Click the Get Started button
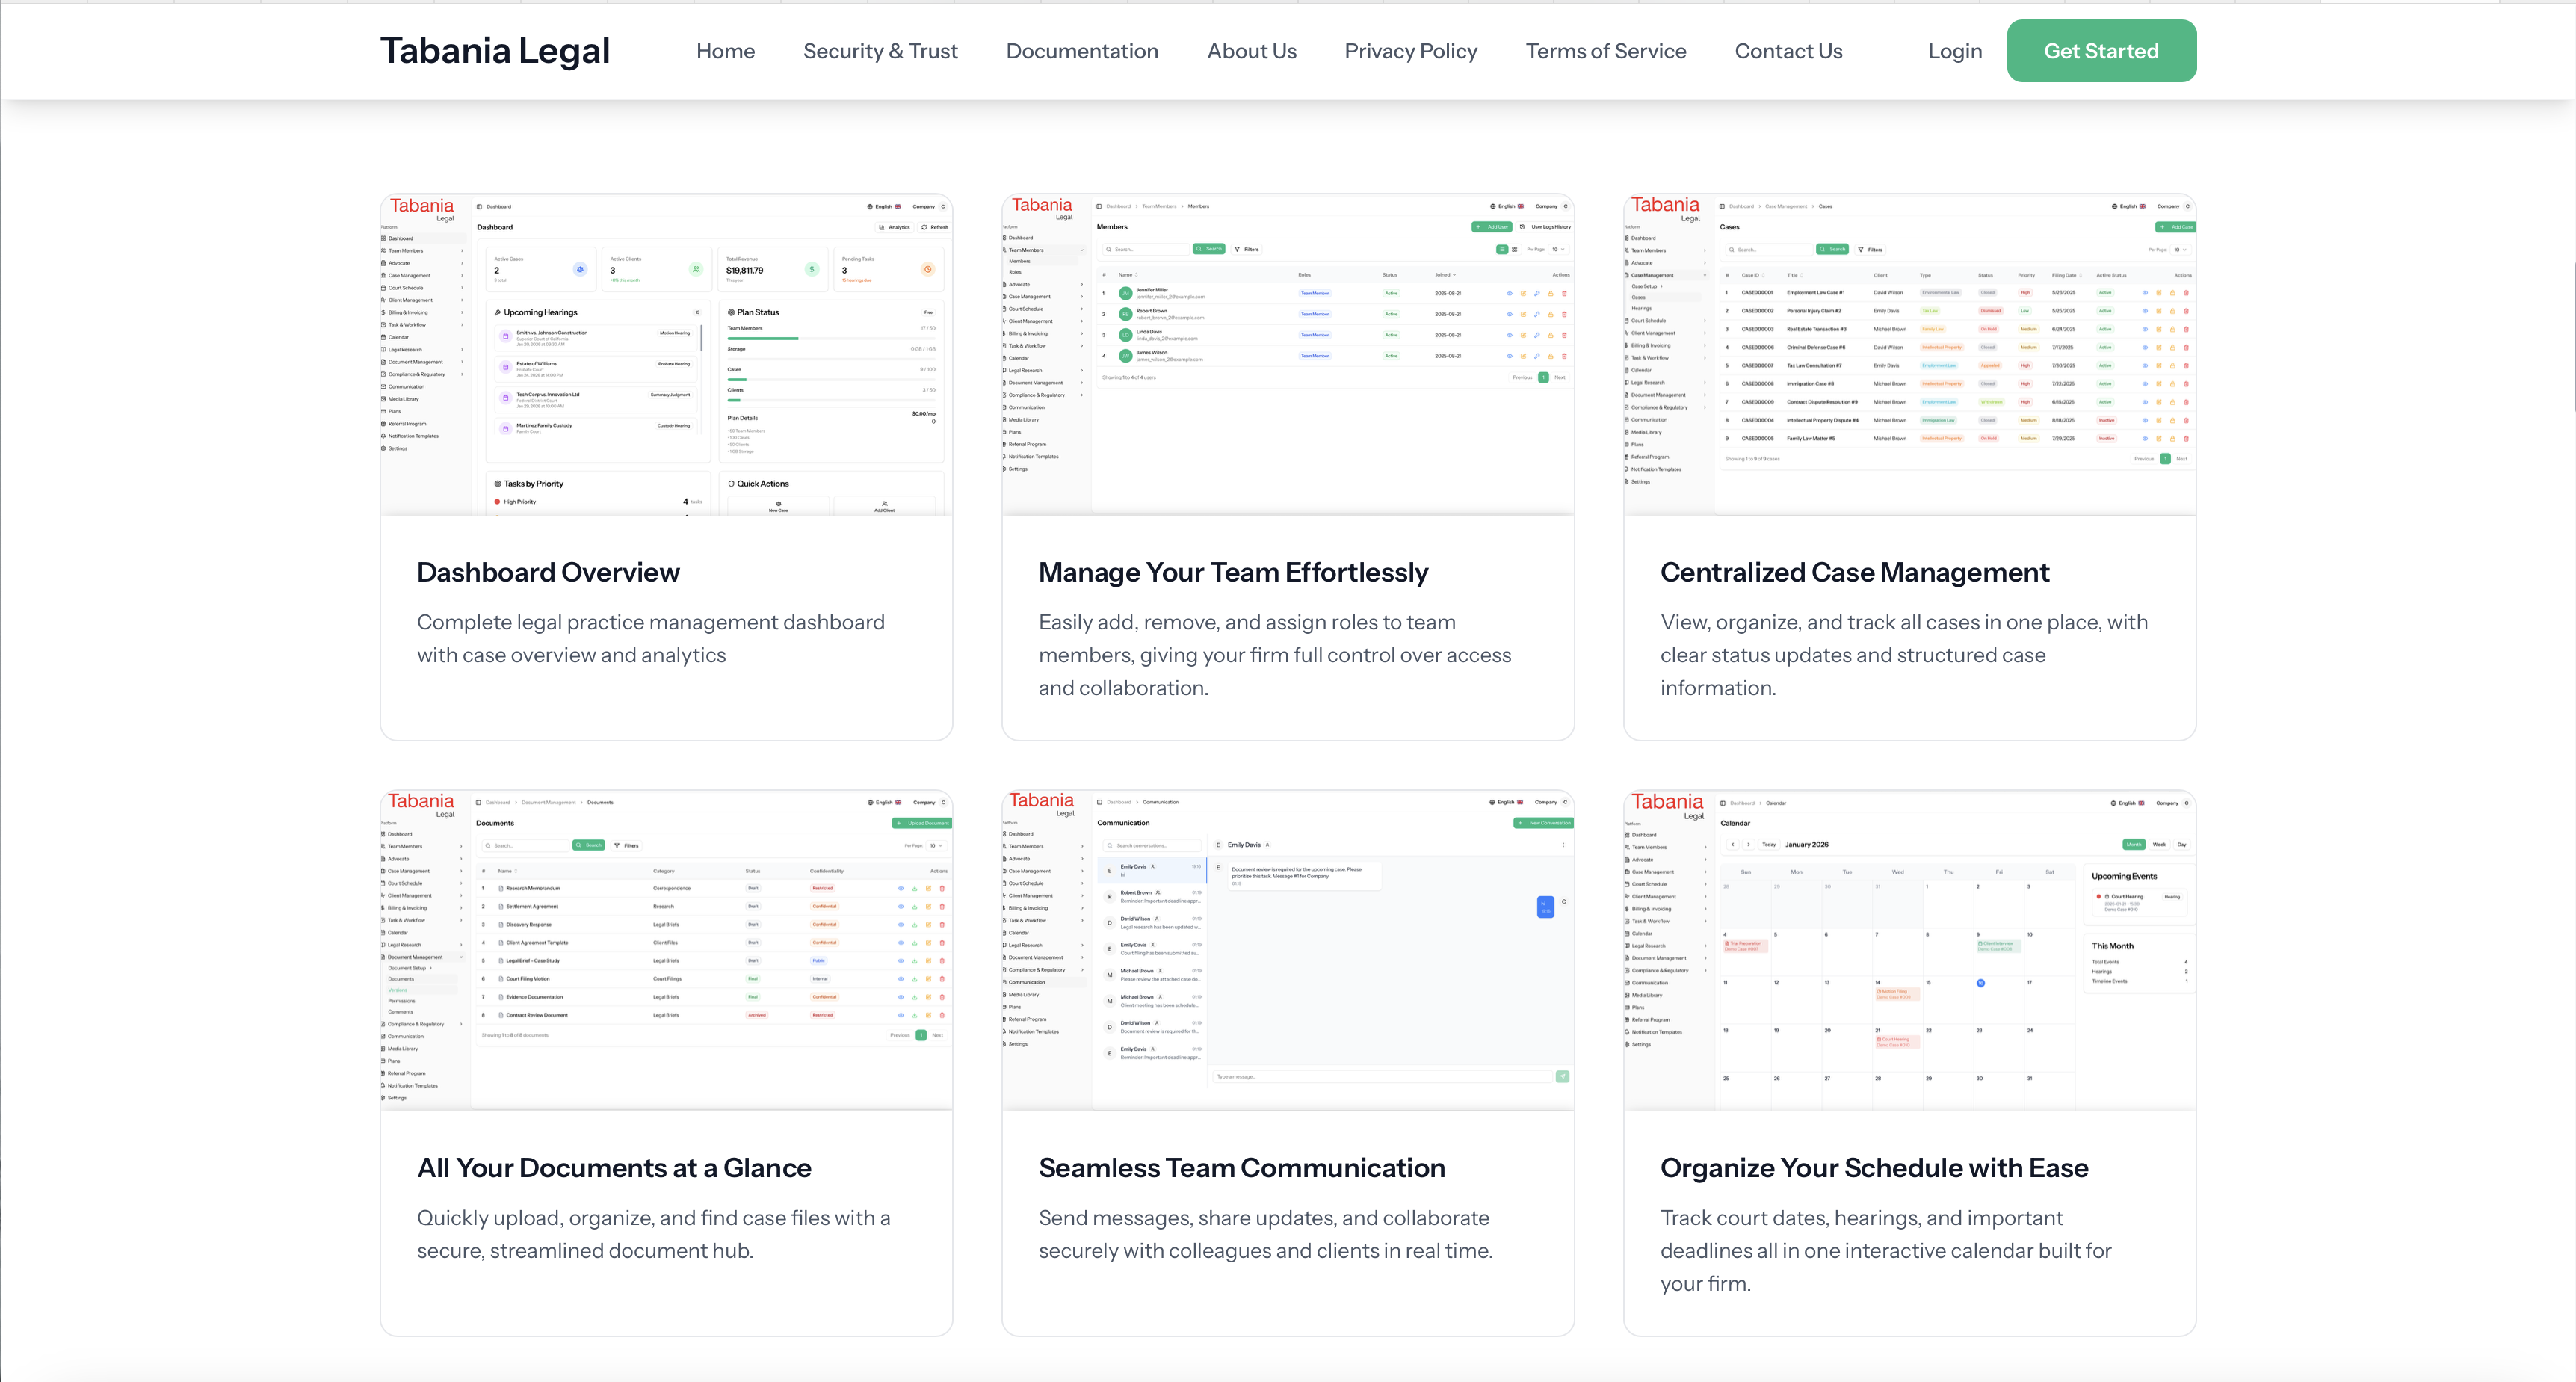 coord(2101,50)
